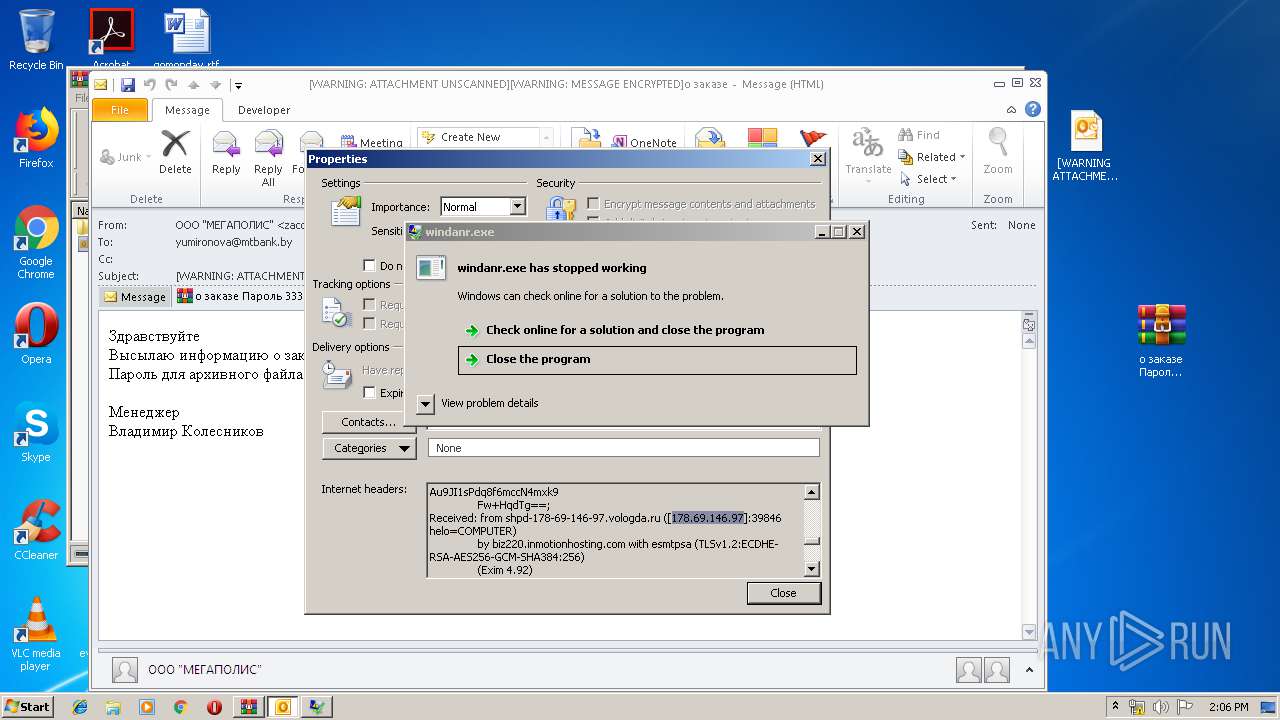The width and height of the screenshot is (1280, 720).
Task: Click Internet Explorer in the taskbar
Action: click(80, 707)
